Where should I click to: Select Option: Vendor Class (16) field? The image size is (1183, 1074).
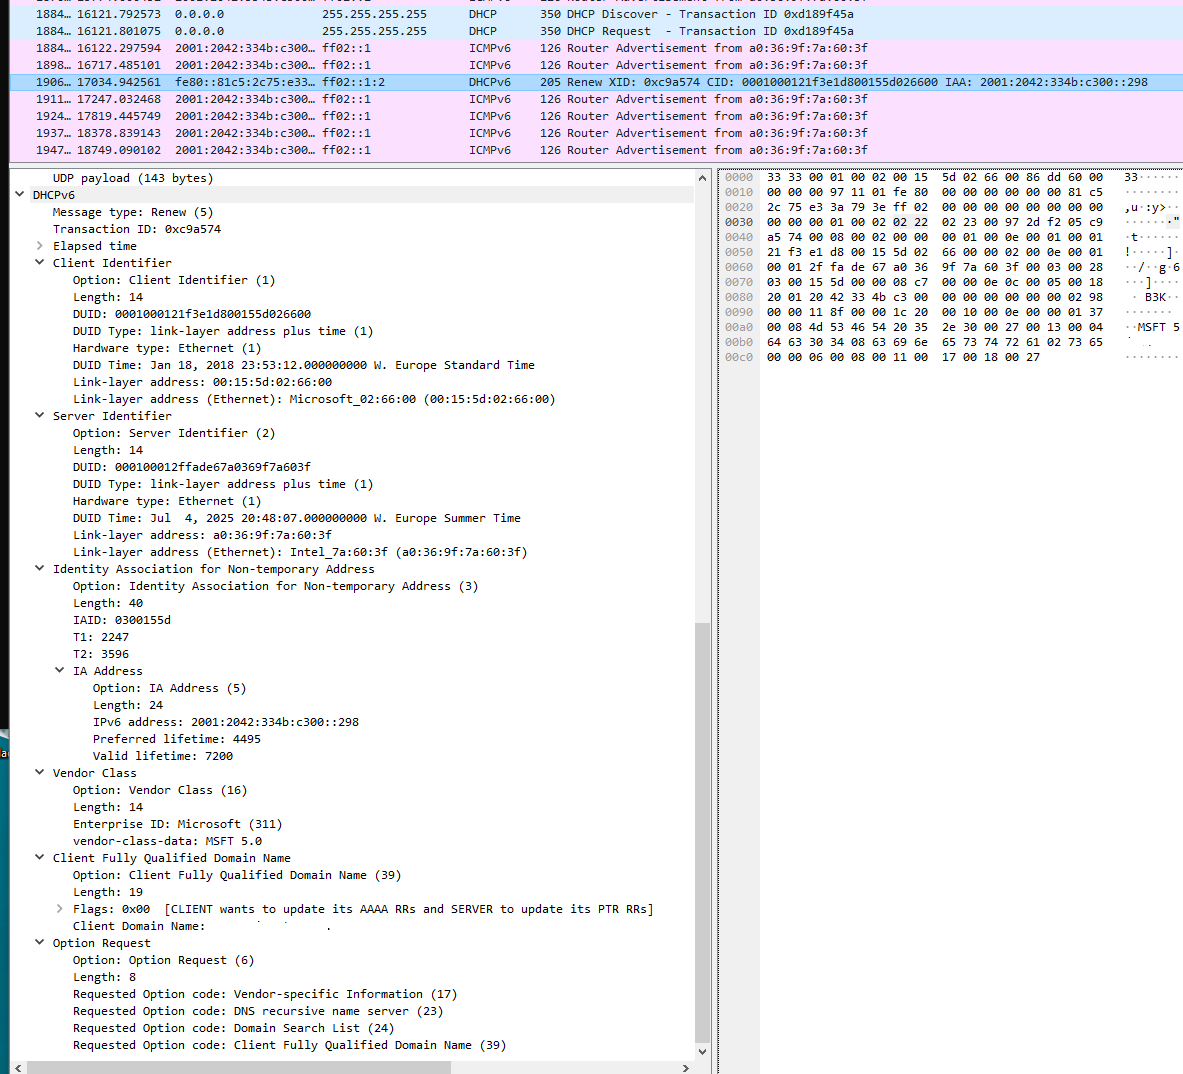pyautogui.click(x=160, y=790)
